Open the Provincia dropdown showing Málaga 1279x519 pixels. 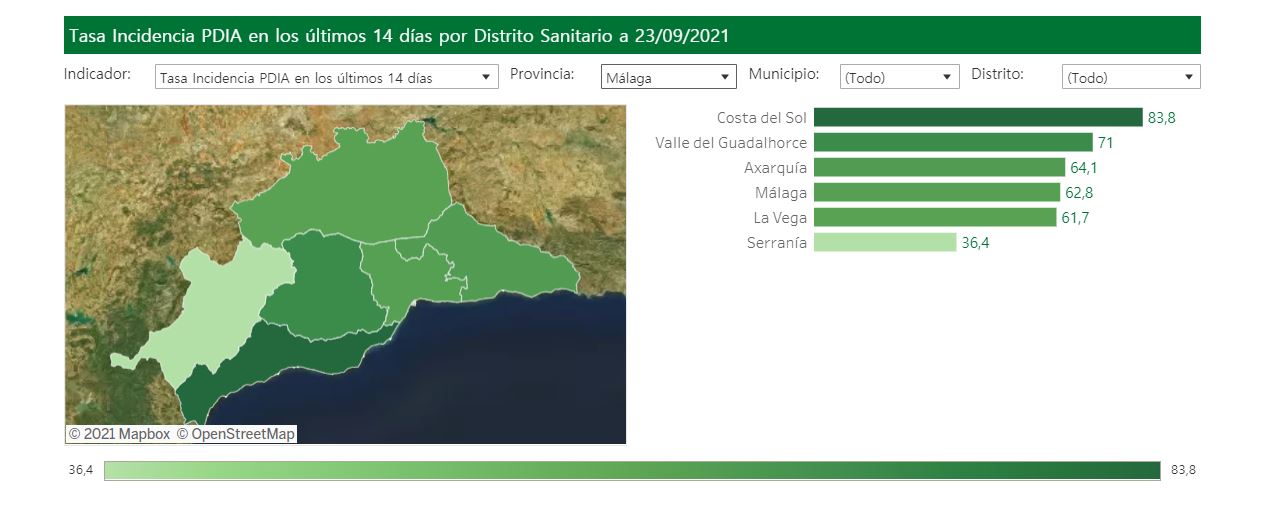click(x=668, y=77)
